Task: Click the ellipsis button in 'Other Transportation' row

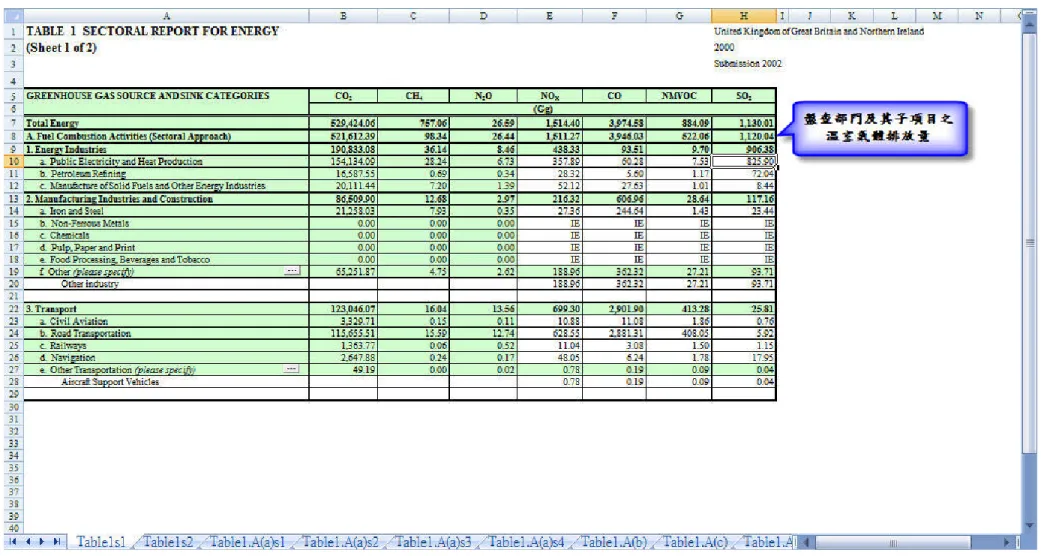Action: point(291,369)
